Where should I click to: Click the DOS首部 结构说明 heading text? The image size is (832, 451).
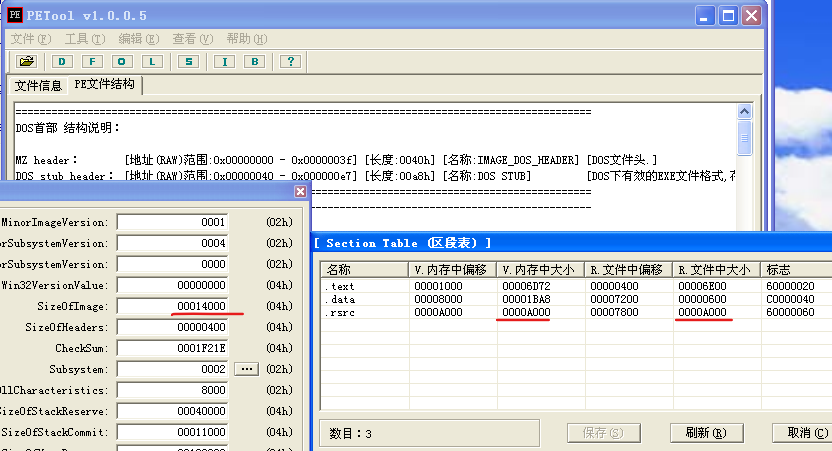pyautogui.click(x=67, y=128)
